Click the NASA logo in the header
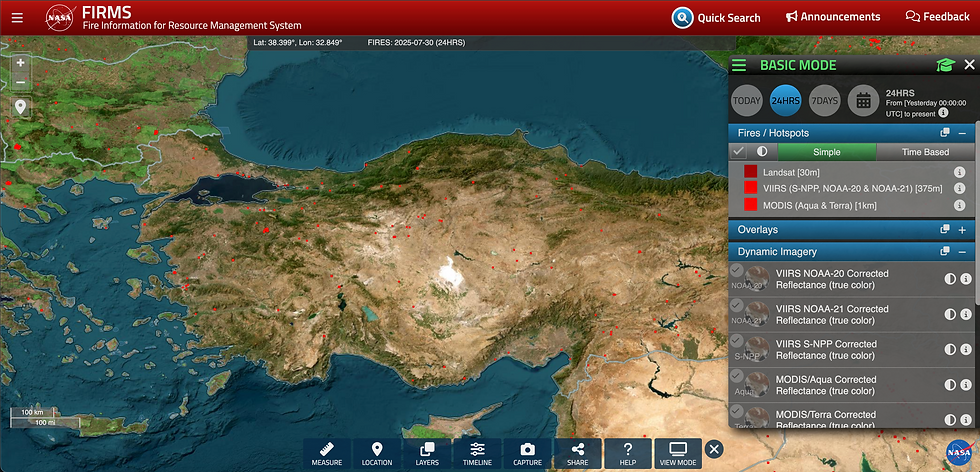The image size is (980, 472). (59, 18)
